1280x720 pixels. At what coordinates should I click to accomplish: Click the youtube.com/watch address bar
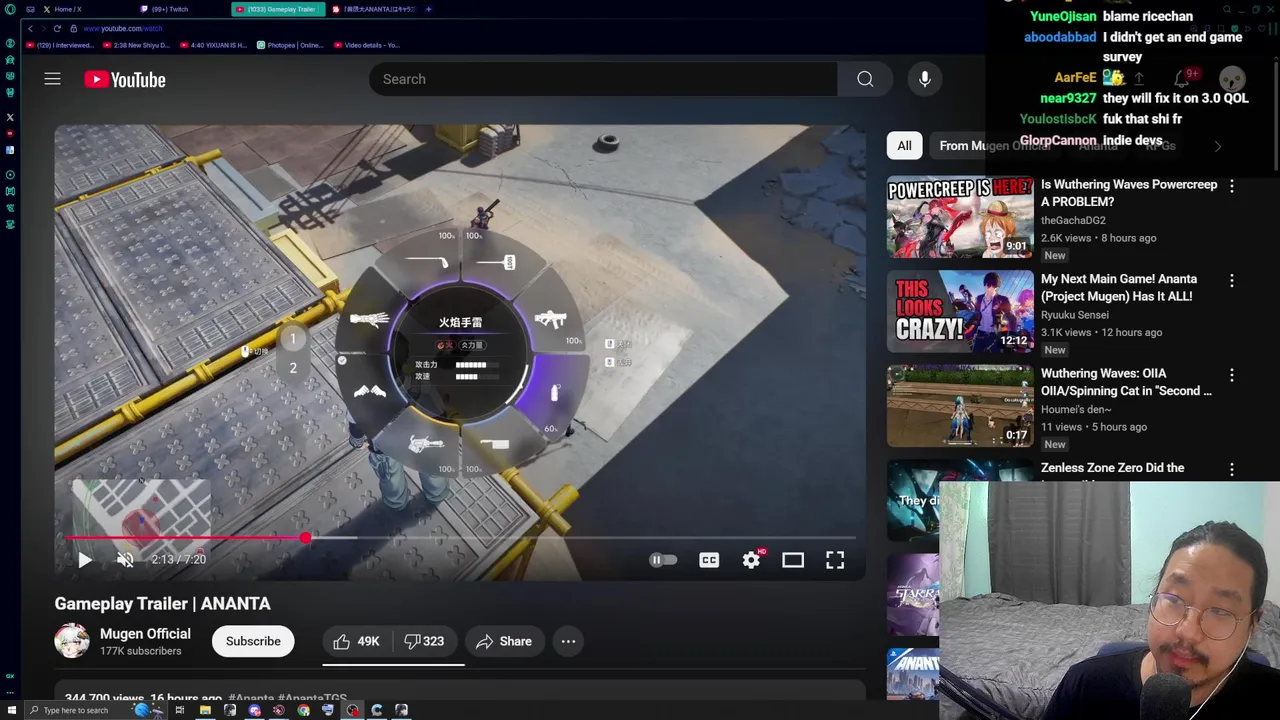point(122,28)
